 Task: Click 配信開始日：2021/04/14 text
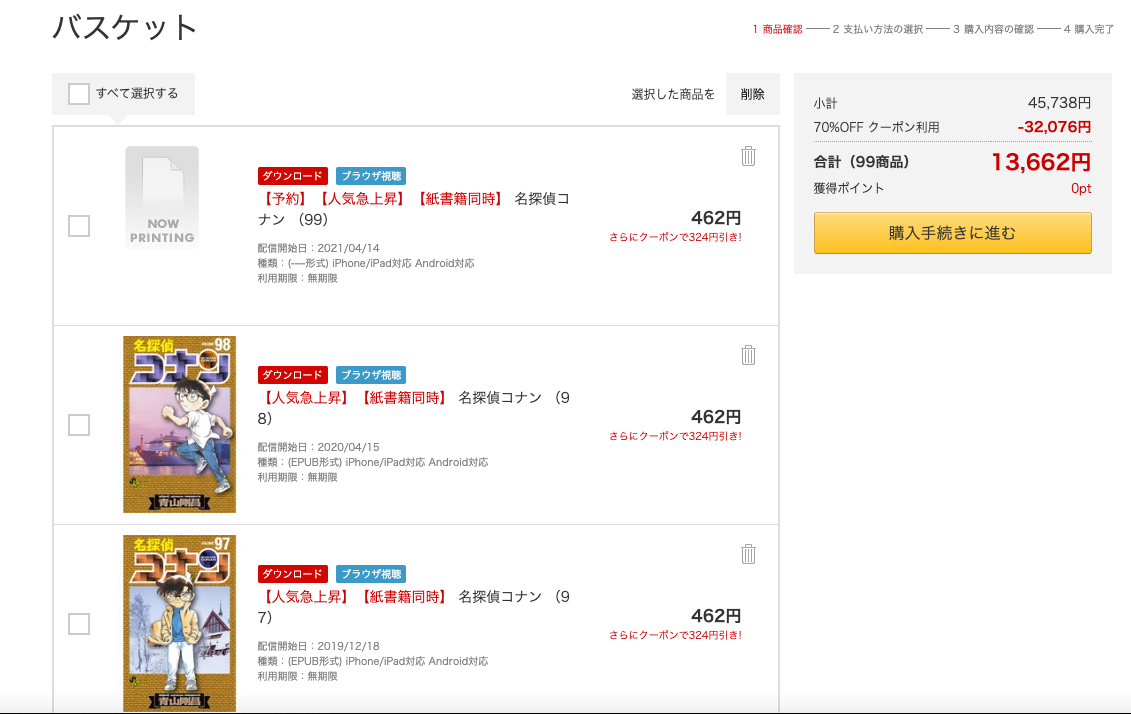318,248
